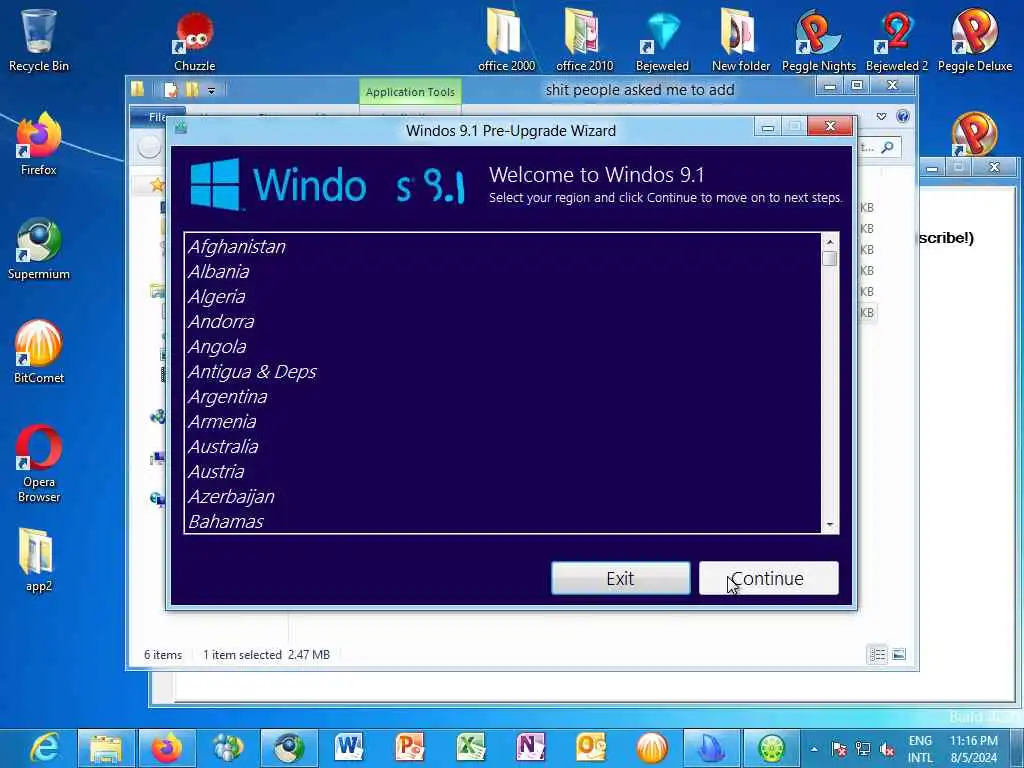This screenshot has width=1024, height=768.
Task: Launch the Bejeweled 2 shortcut
Action: tap(897, 40)
